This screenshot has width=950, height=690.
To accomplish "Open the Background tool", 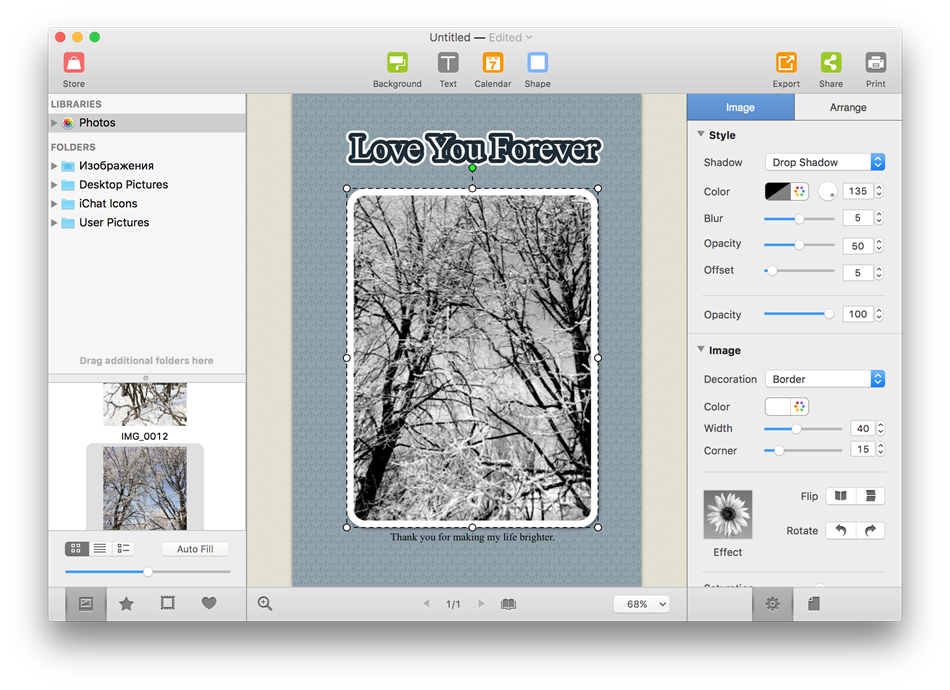I will pos(397,70).
